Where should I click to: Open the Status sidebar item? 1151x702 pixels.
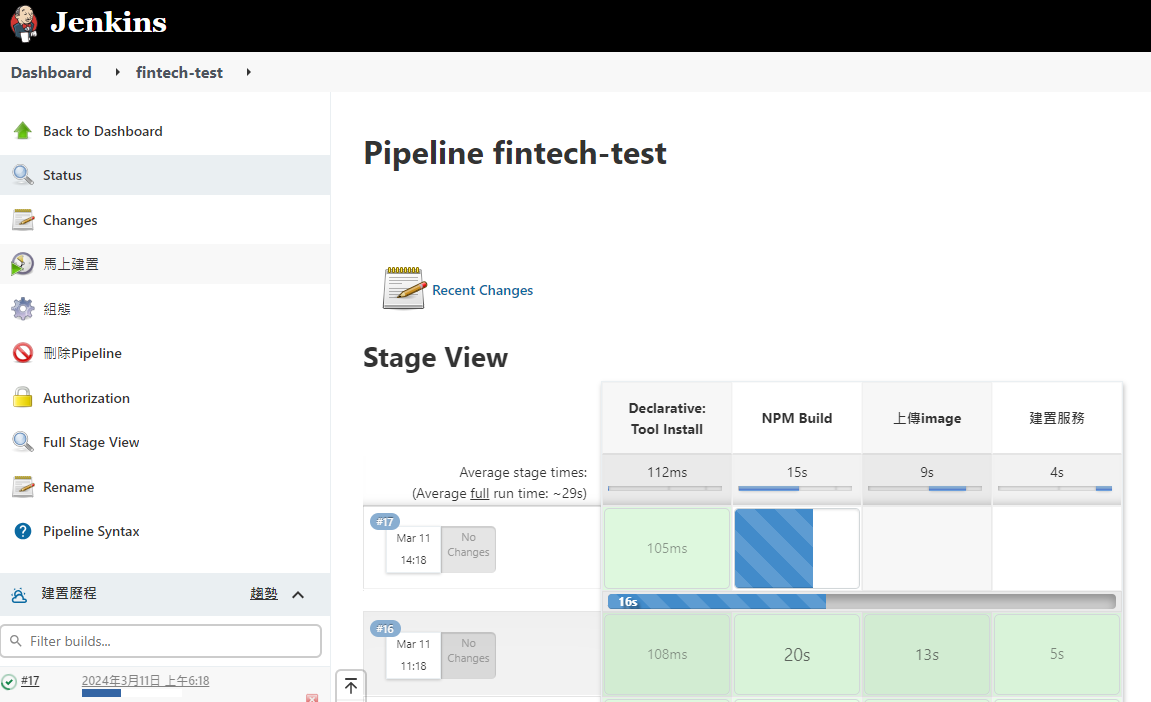[62, 175]
